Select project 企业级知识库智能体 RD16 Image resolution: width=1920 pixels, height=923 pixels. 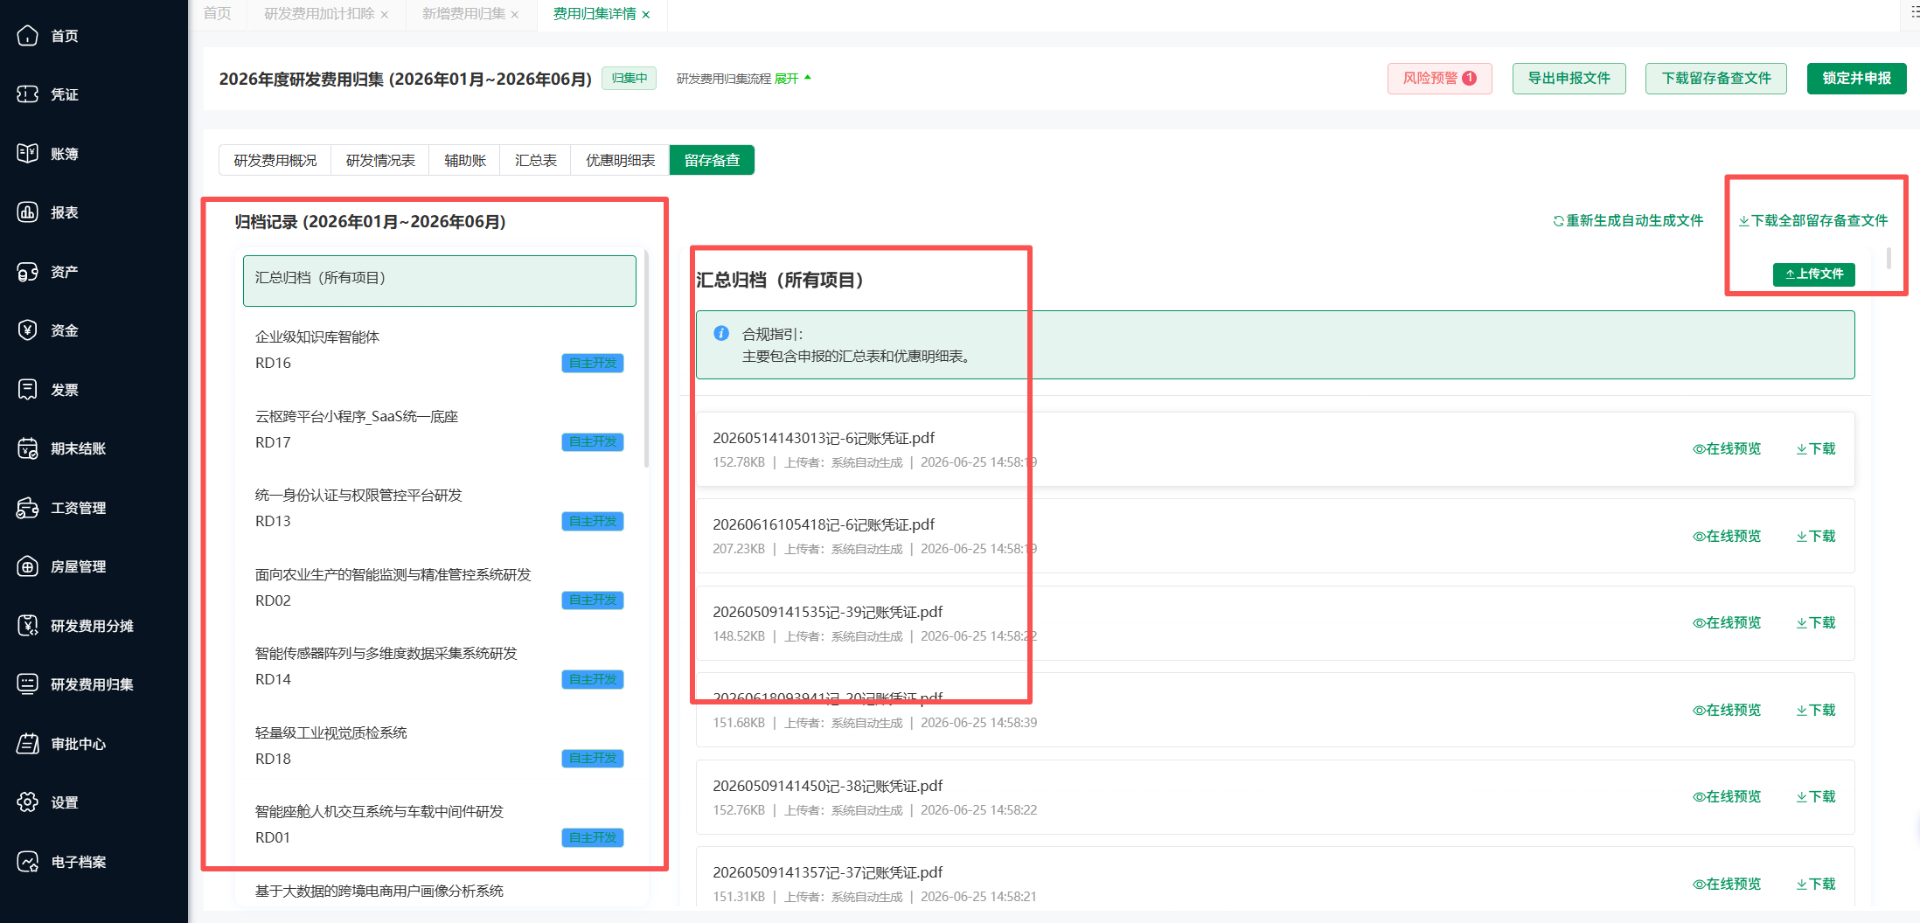[x=439, y=350]
